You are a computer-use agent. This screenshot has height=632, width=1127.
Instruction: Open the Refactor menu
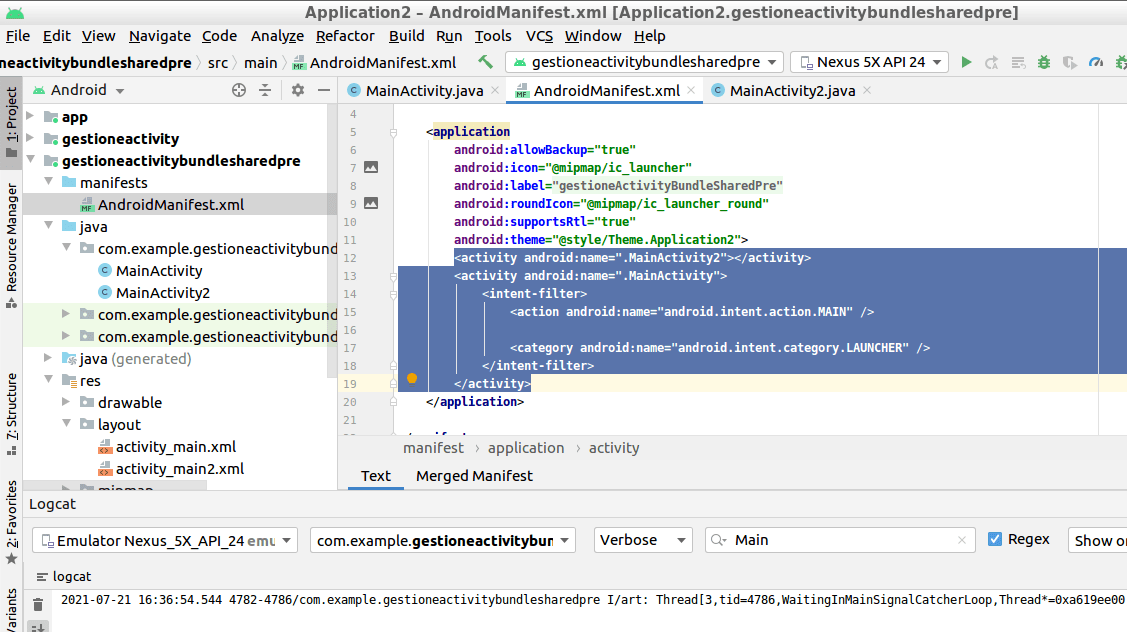pos(345,36)
